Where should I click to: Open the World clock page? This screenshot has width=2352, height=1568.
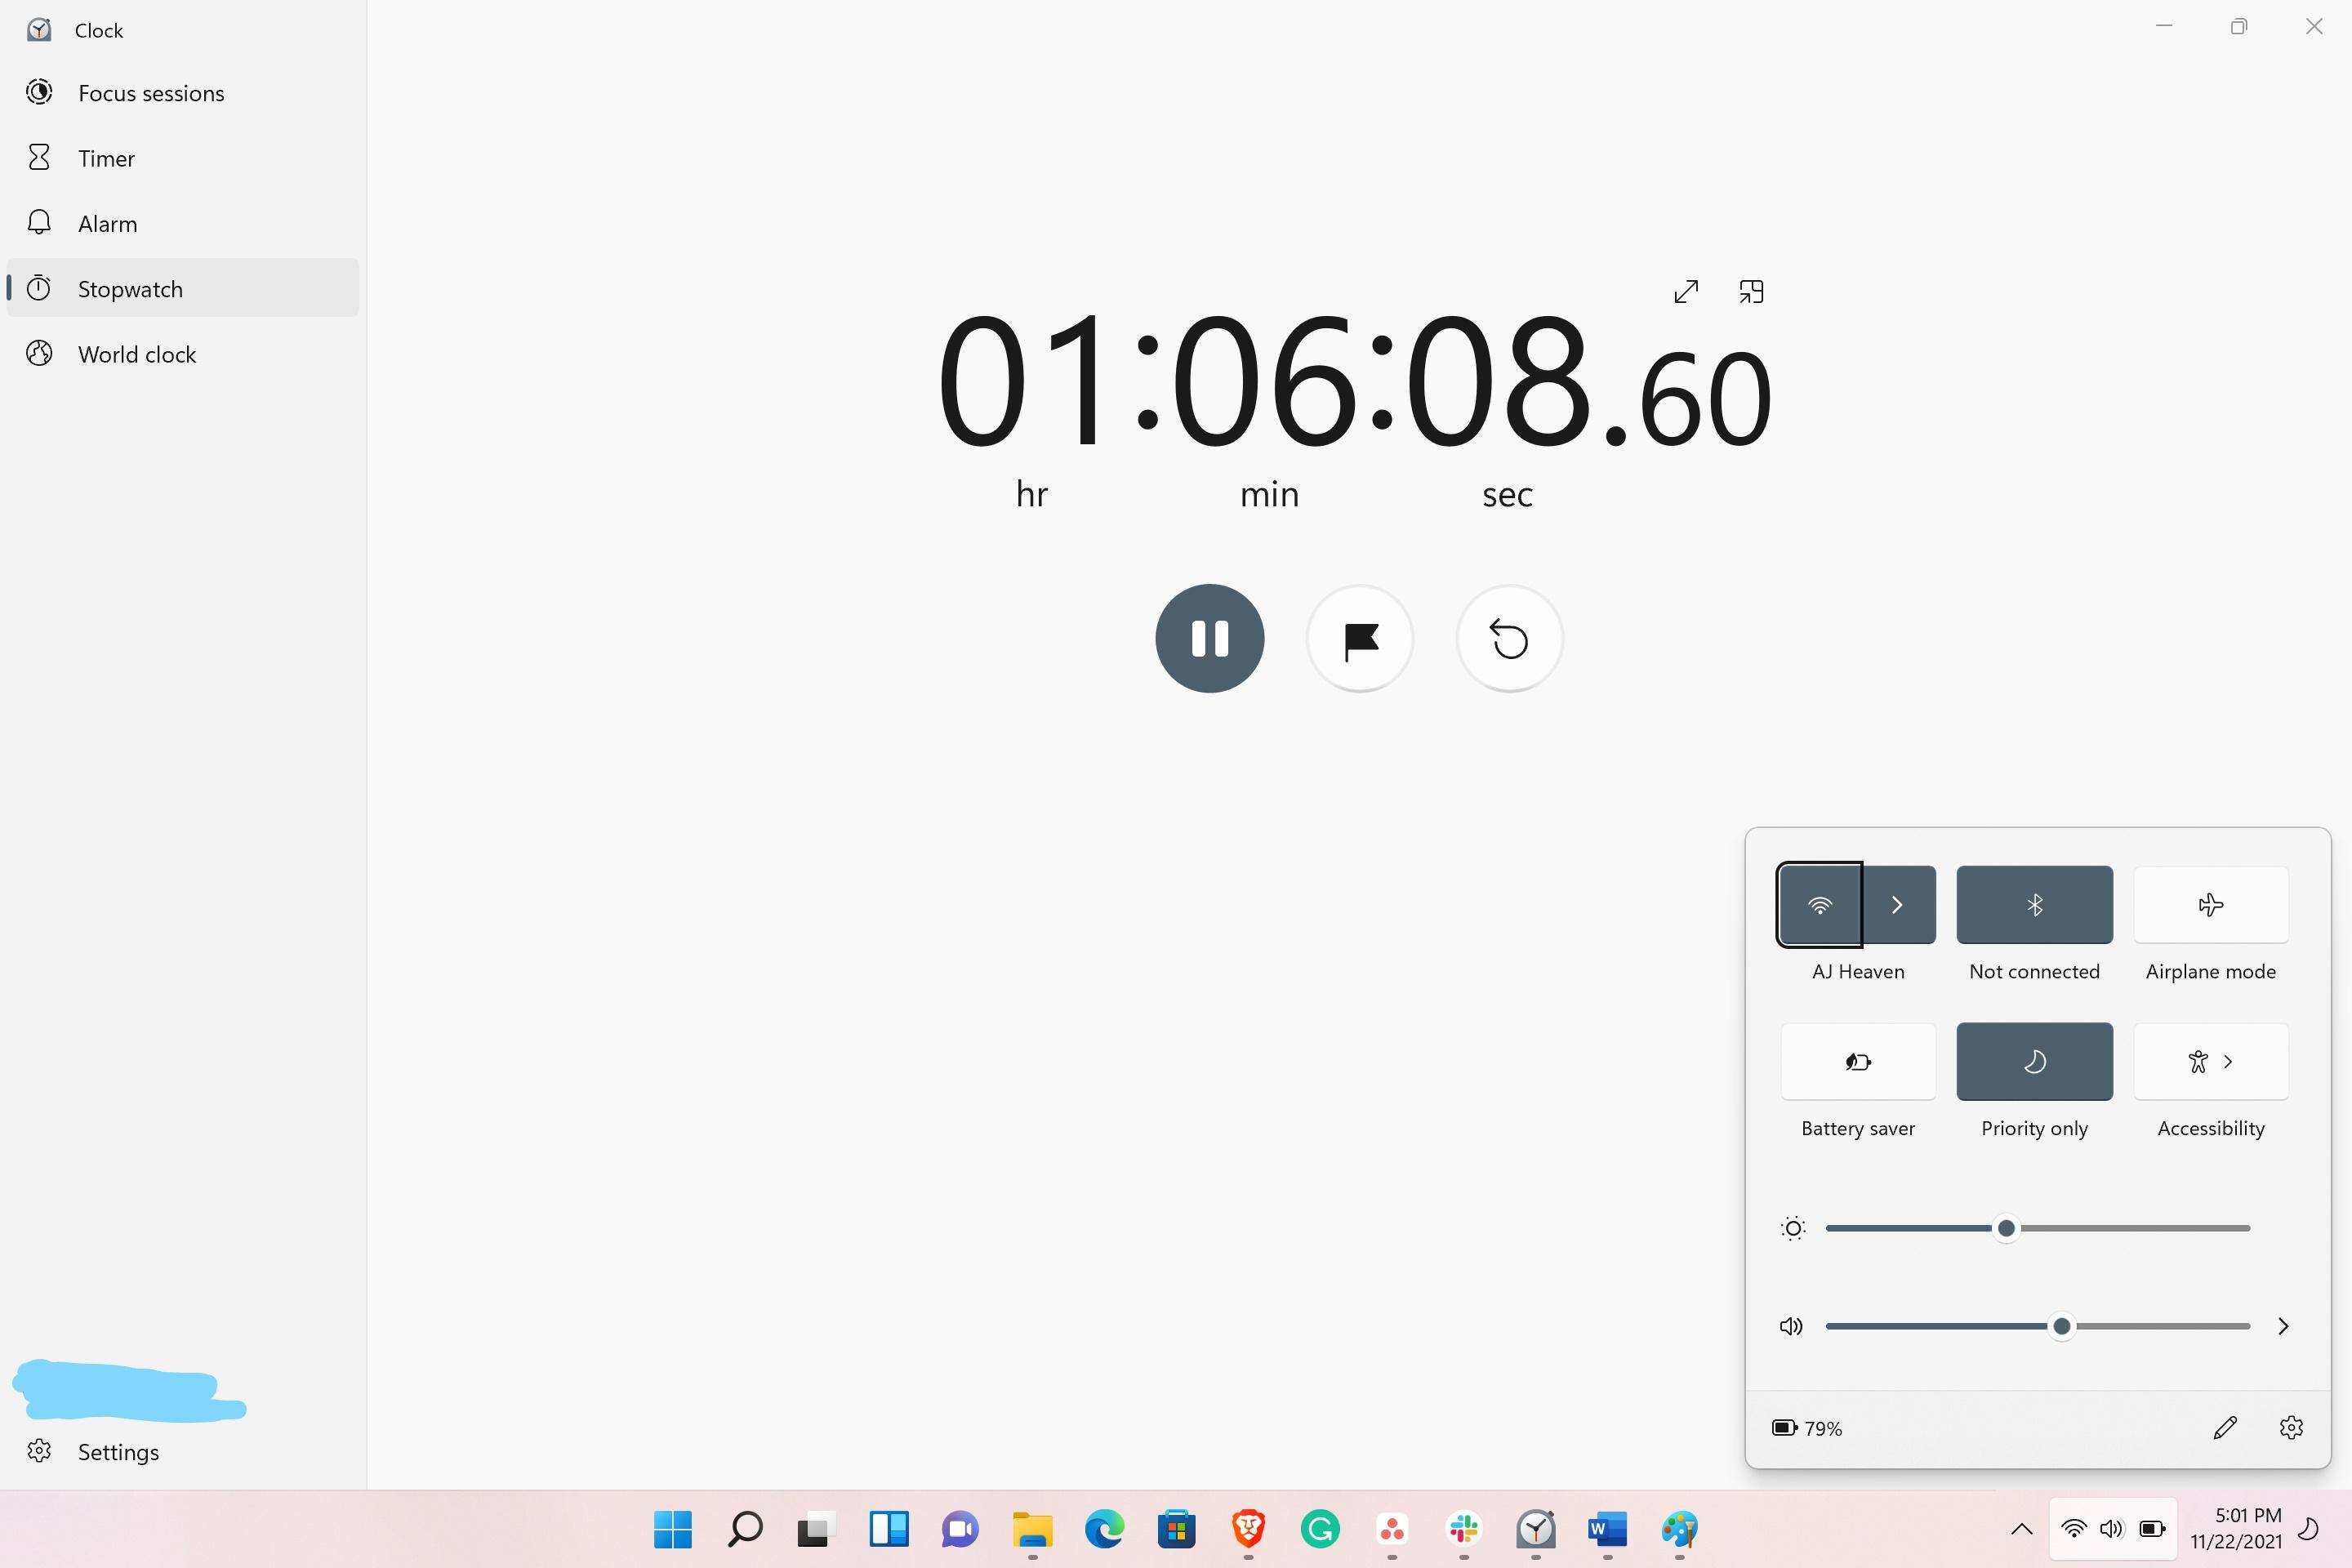136,354
